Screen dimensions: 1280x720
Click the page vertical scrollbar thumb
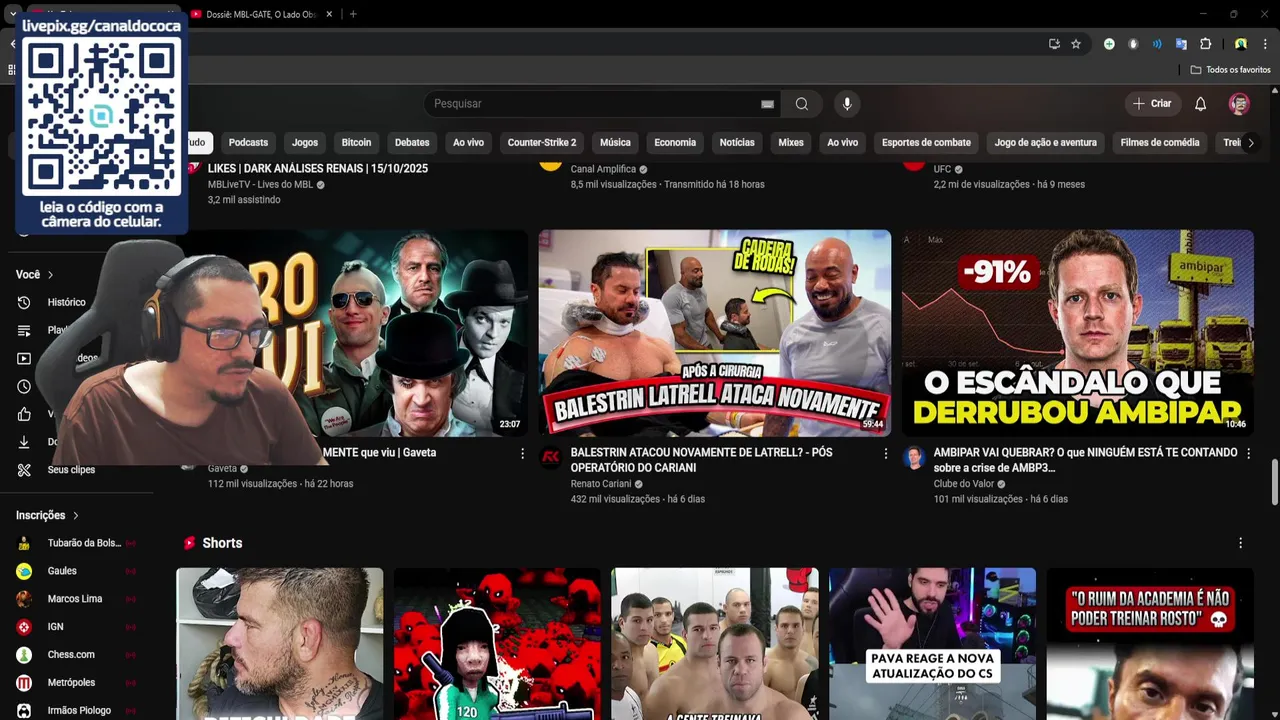pos(1274,483)
